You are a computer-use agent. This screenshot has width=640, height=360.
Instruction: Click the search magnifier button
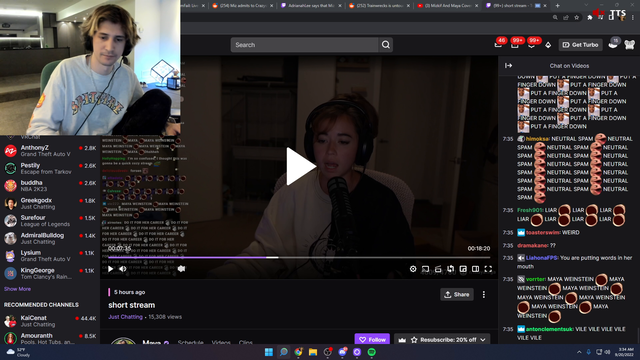386,45
